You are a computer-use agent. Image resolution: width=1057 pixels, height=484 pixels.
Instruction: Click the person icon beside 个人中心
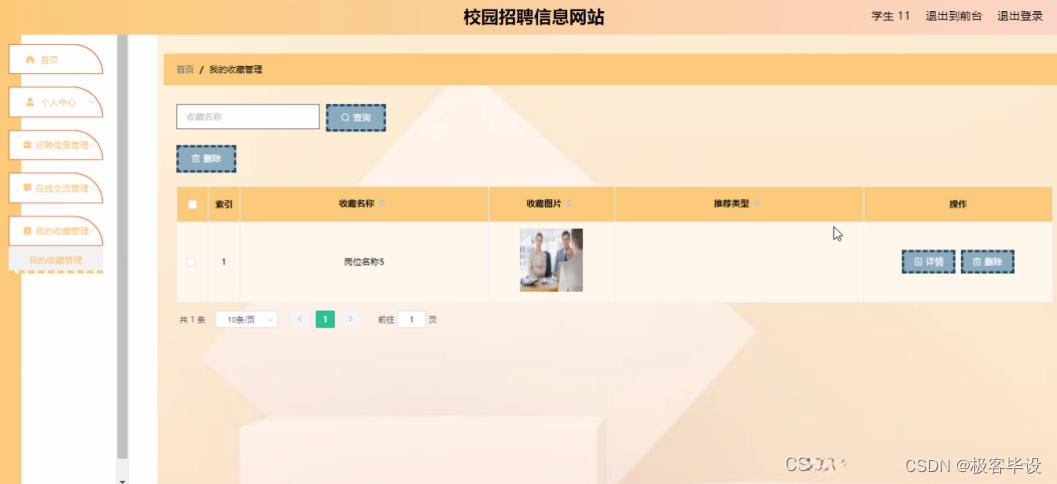point(30,102)
